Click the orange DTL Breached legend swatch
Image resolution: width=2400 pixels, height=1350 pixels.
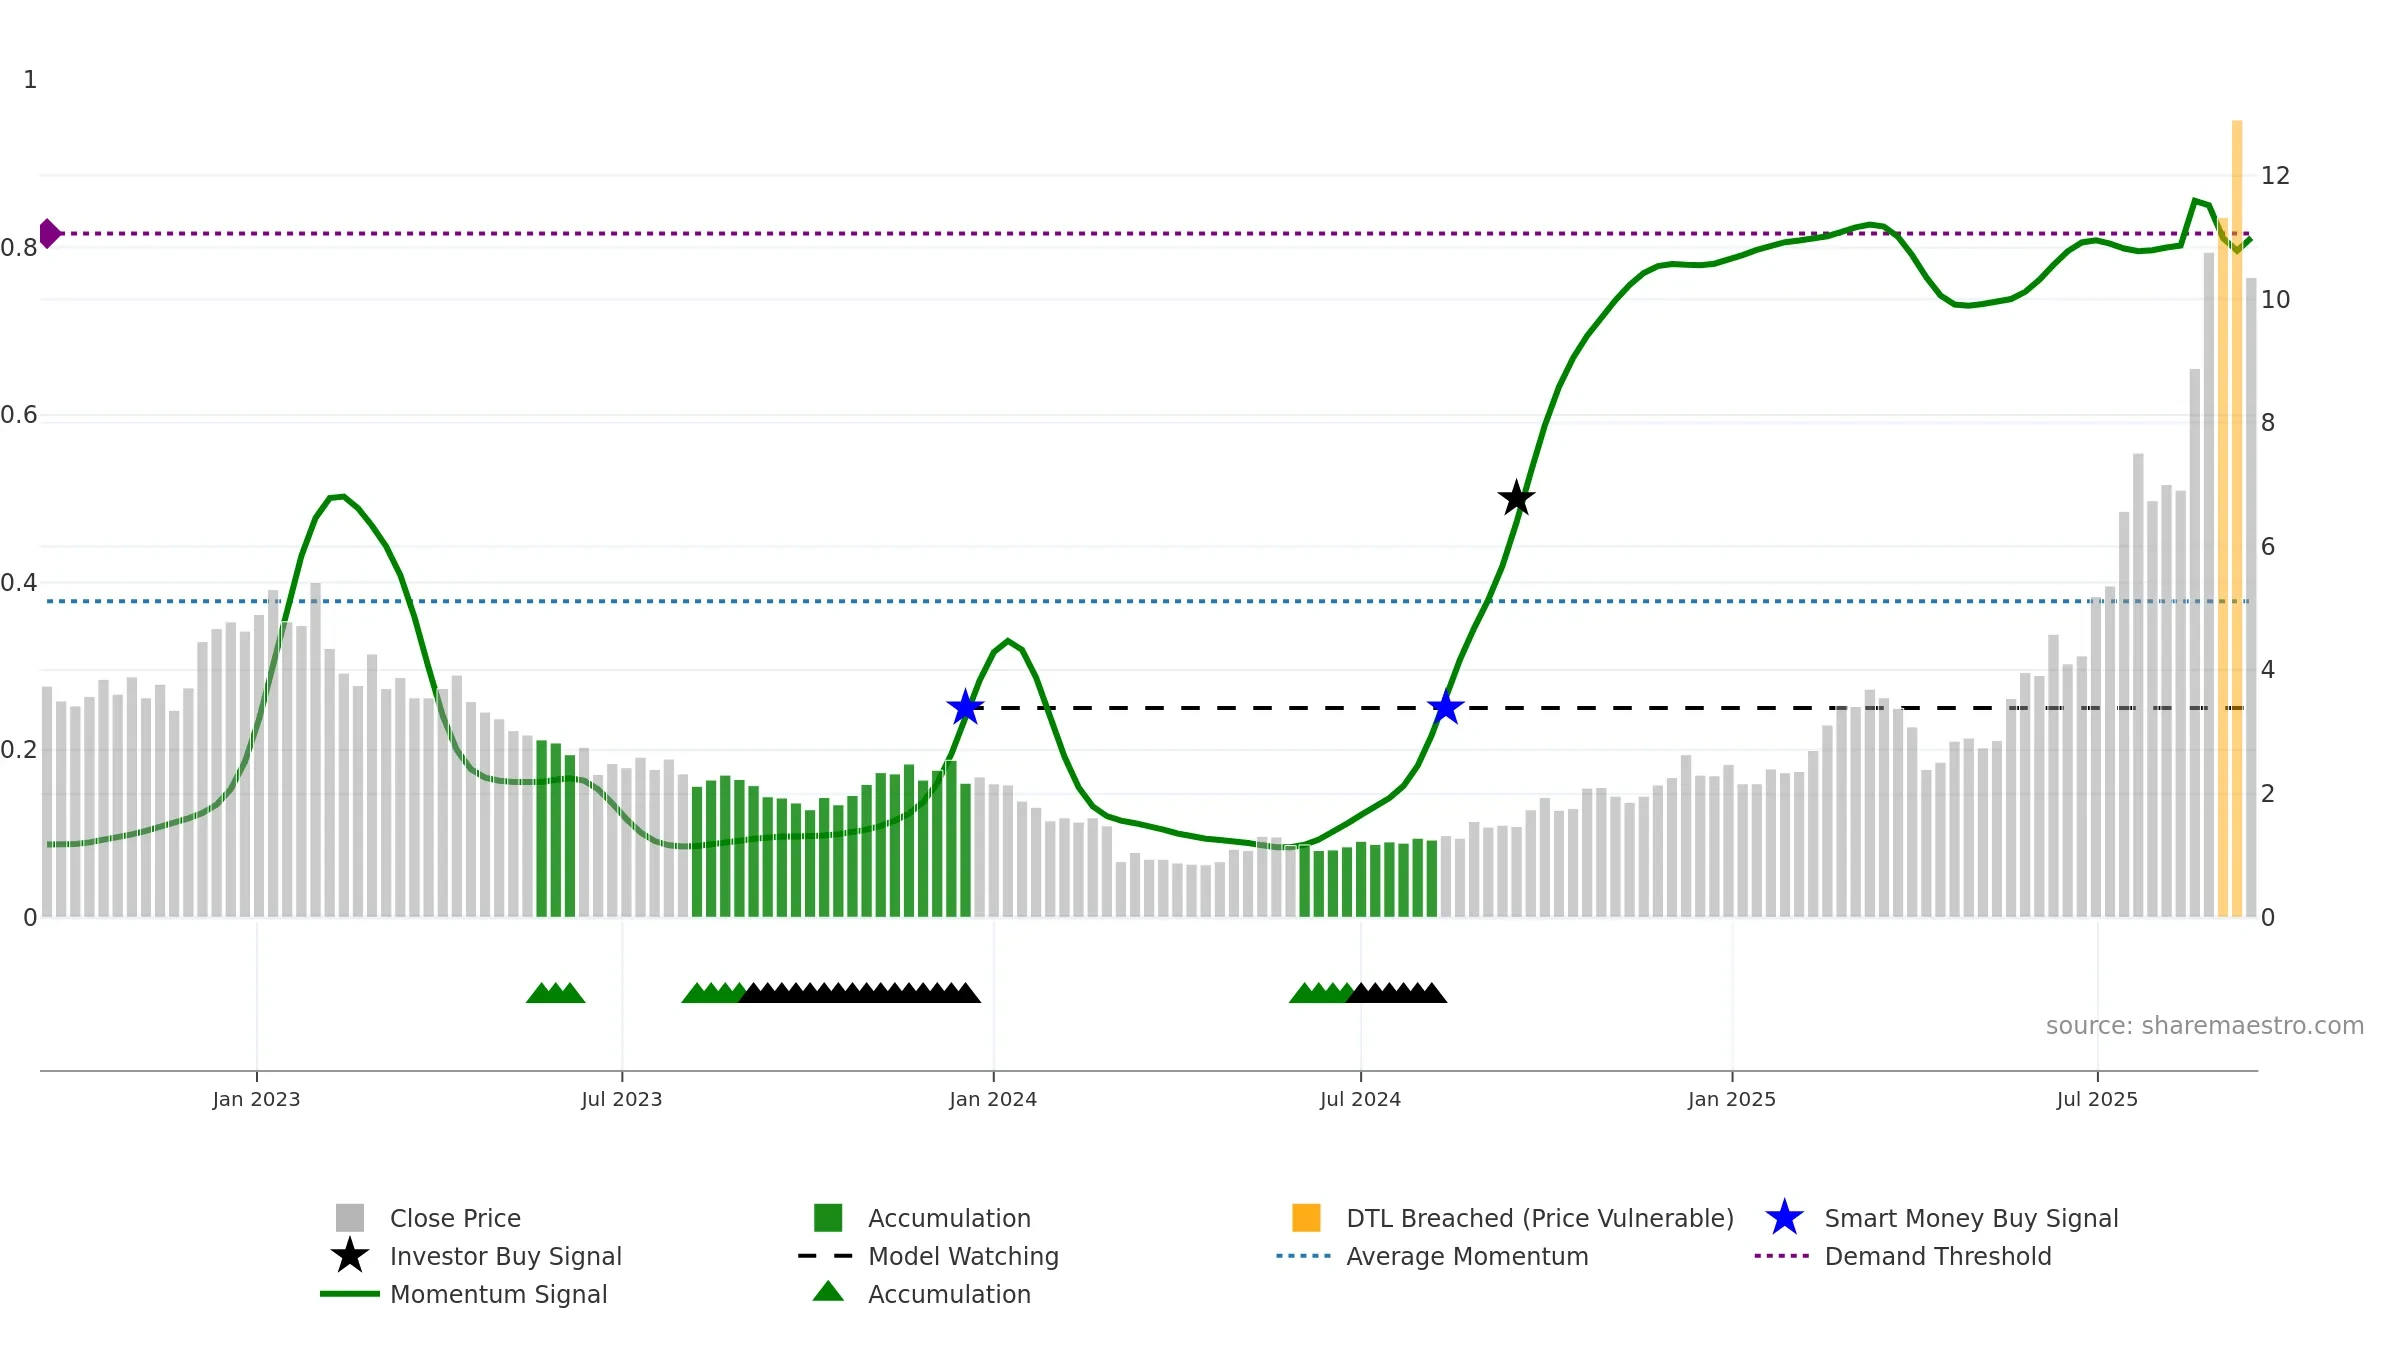(x=1306, y=1218)
